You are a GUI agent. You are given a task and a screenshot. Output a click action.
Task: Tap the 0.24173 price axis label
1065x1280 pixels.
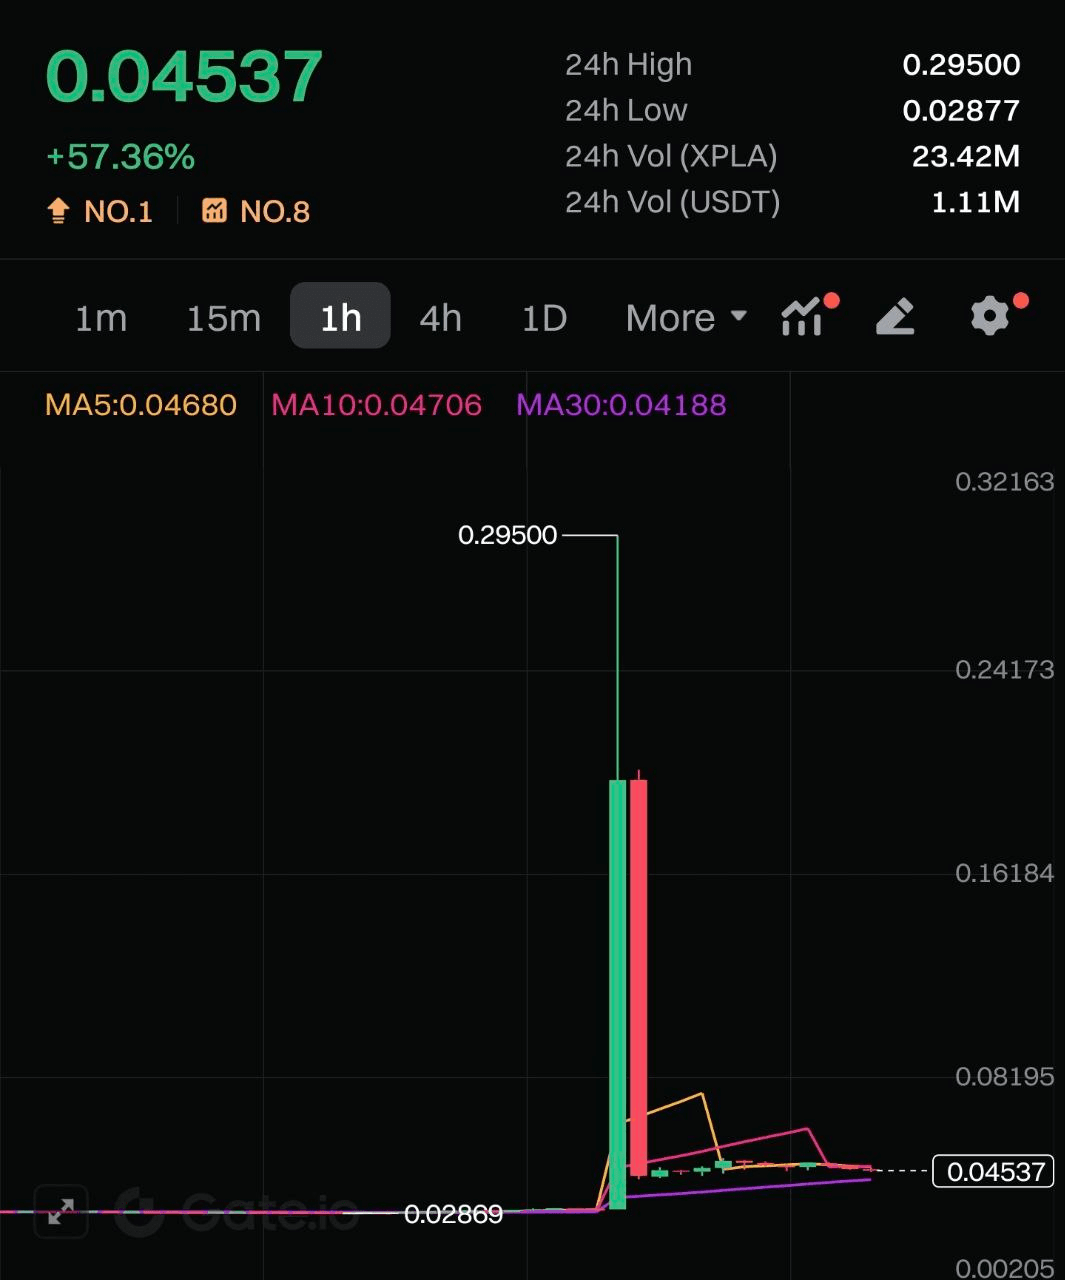(x=1004, y=670)
